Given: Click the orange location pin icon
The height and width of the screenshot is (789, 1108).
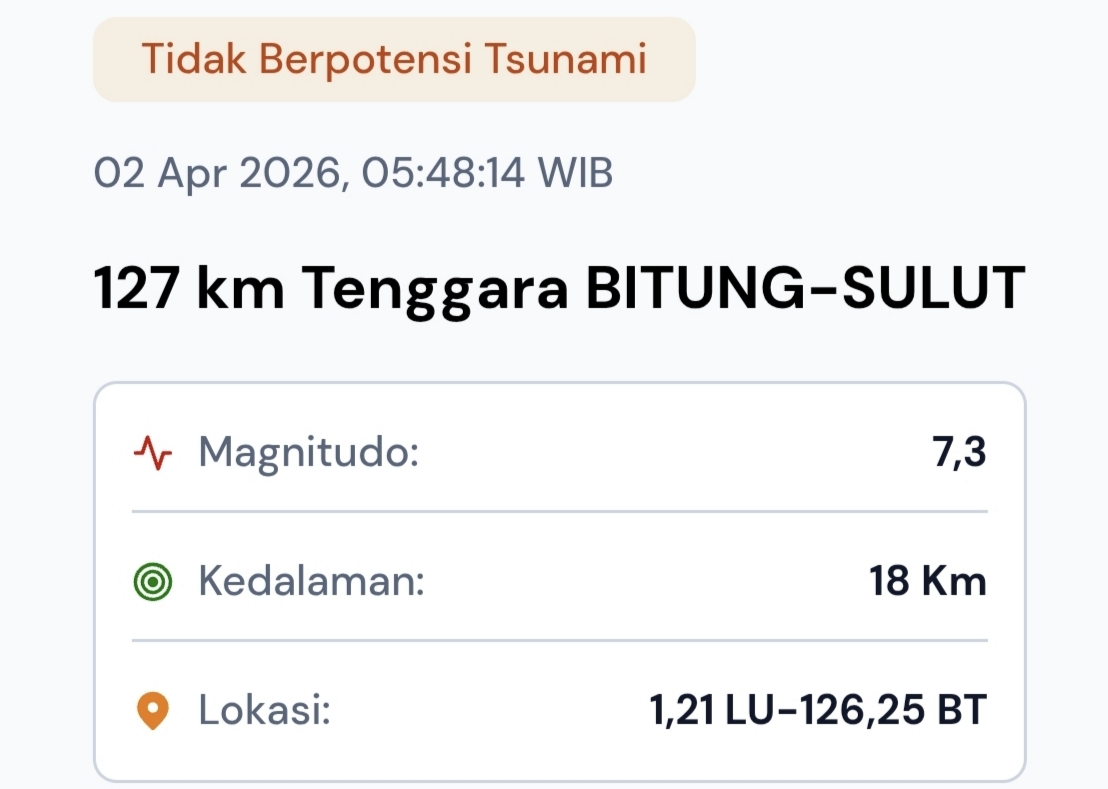Looking at the screenshot, I should point(152,711).
